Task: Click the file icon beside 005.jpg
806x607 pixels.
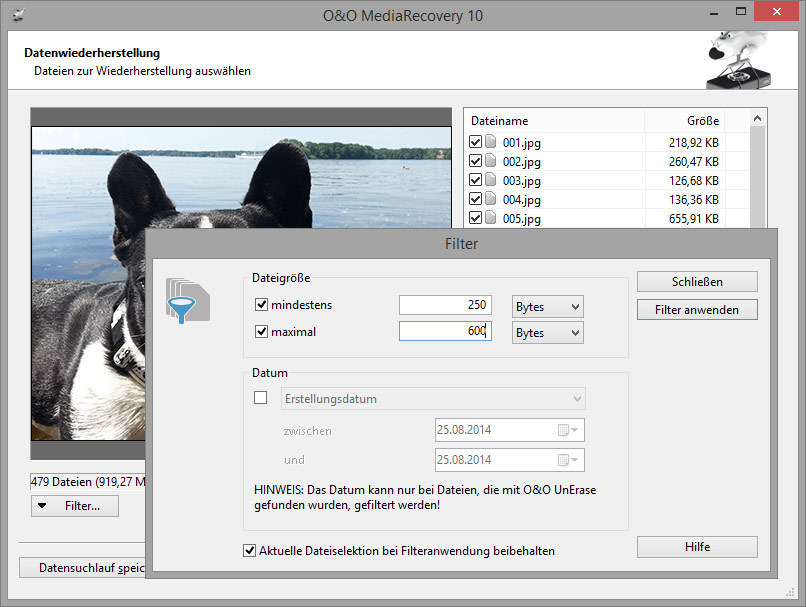Action: [x=491, y=218]
